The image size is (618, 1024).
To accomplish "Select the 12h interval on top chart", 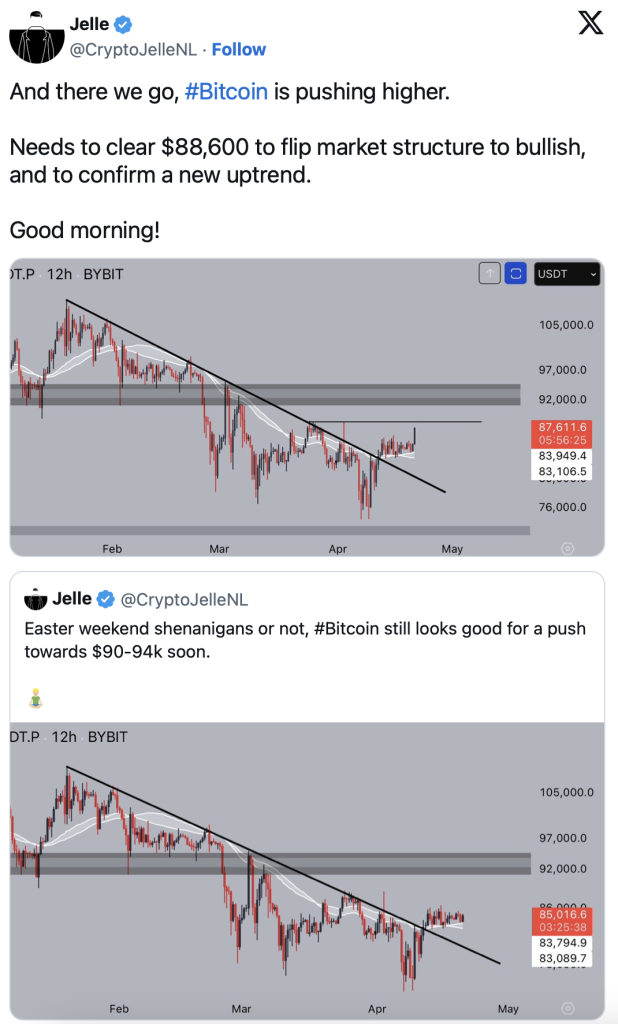I will point(59,274).
